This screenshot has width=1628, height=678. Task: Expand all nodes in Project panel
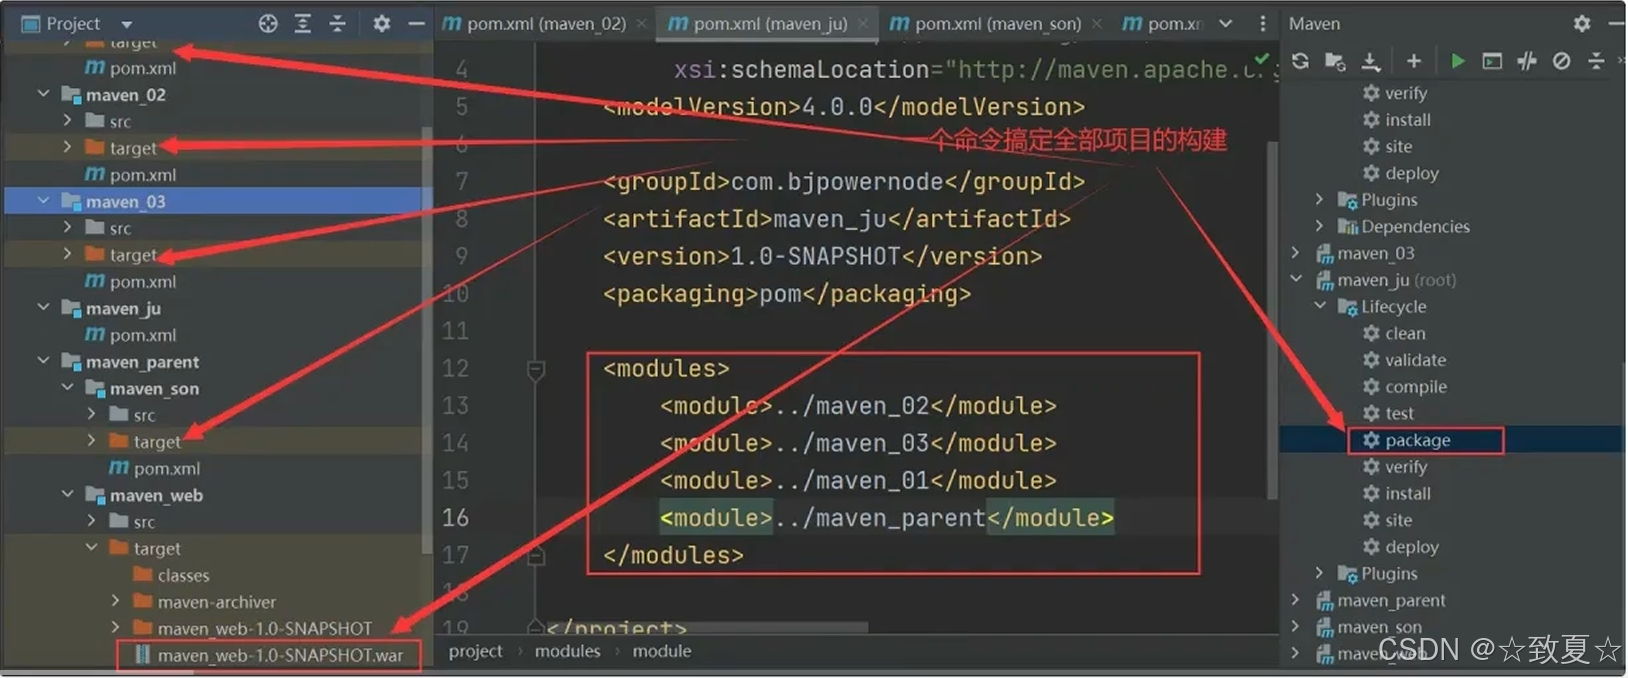pos(303,23)
